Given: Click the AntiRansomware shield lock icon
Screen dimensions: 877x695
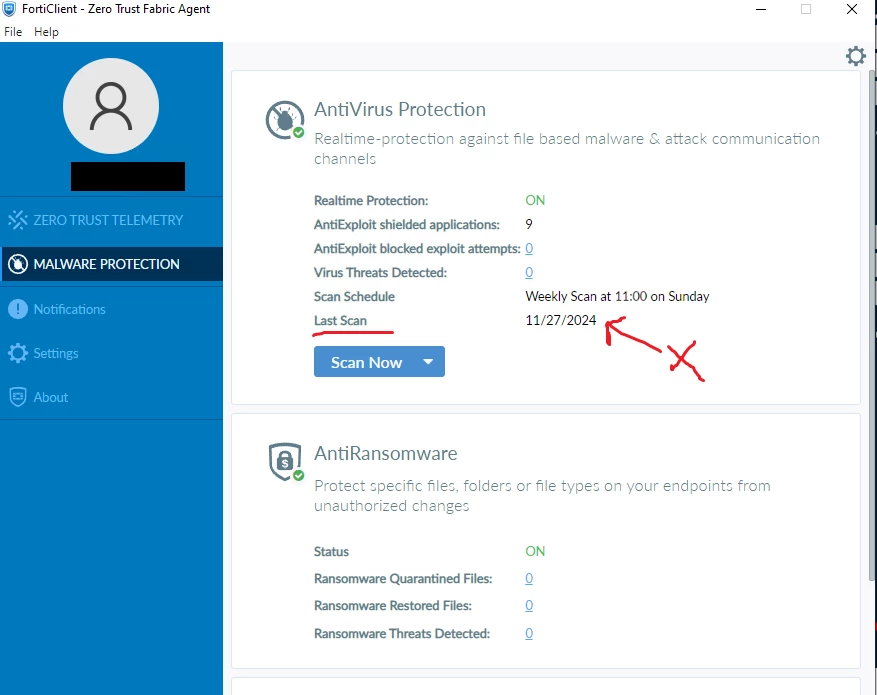Looking at the screenshot, I should (x=285, y=462).
